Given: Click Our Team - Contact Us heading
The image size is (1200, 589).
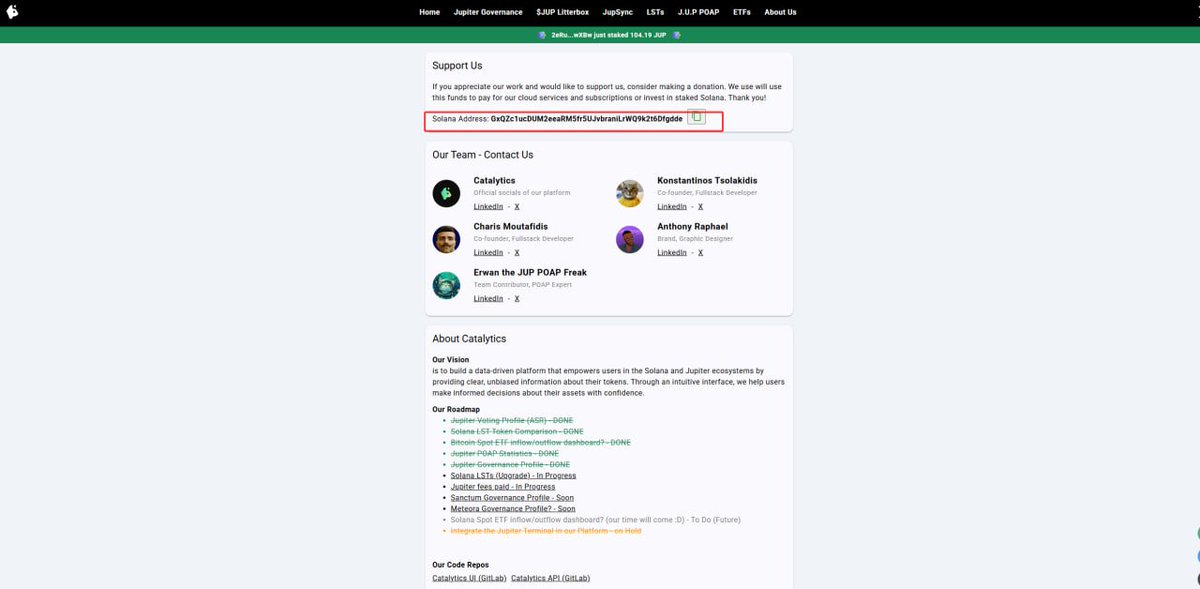Looking at the screenshot, I should click(483, 154).
